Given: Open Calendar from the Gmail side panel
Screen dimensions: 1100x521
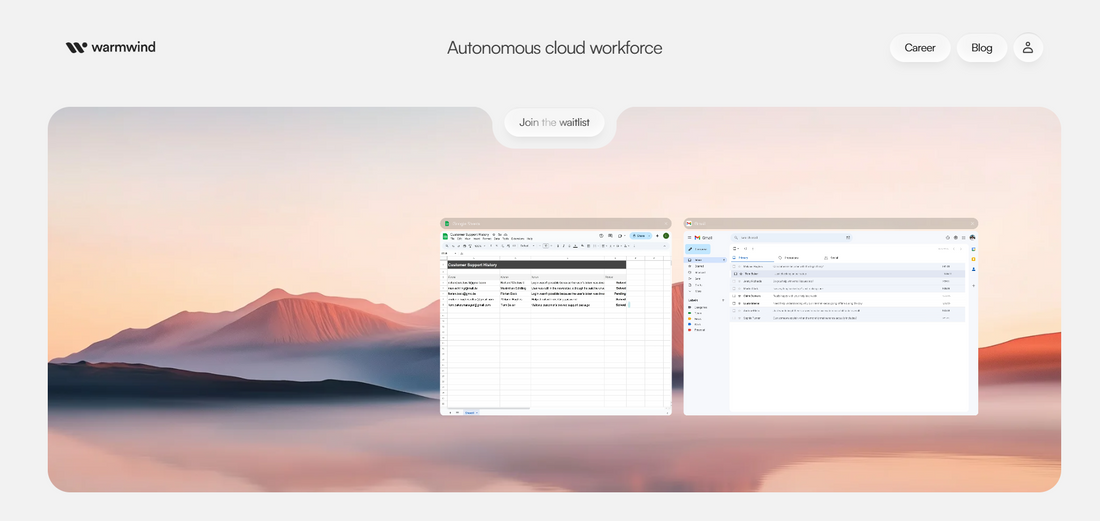Looking at the screenshot, I should pyautogui.click(x=974, y=248).
